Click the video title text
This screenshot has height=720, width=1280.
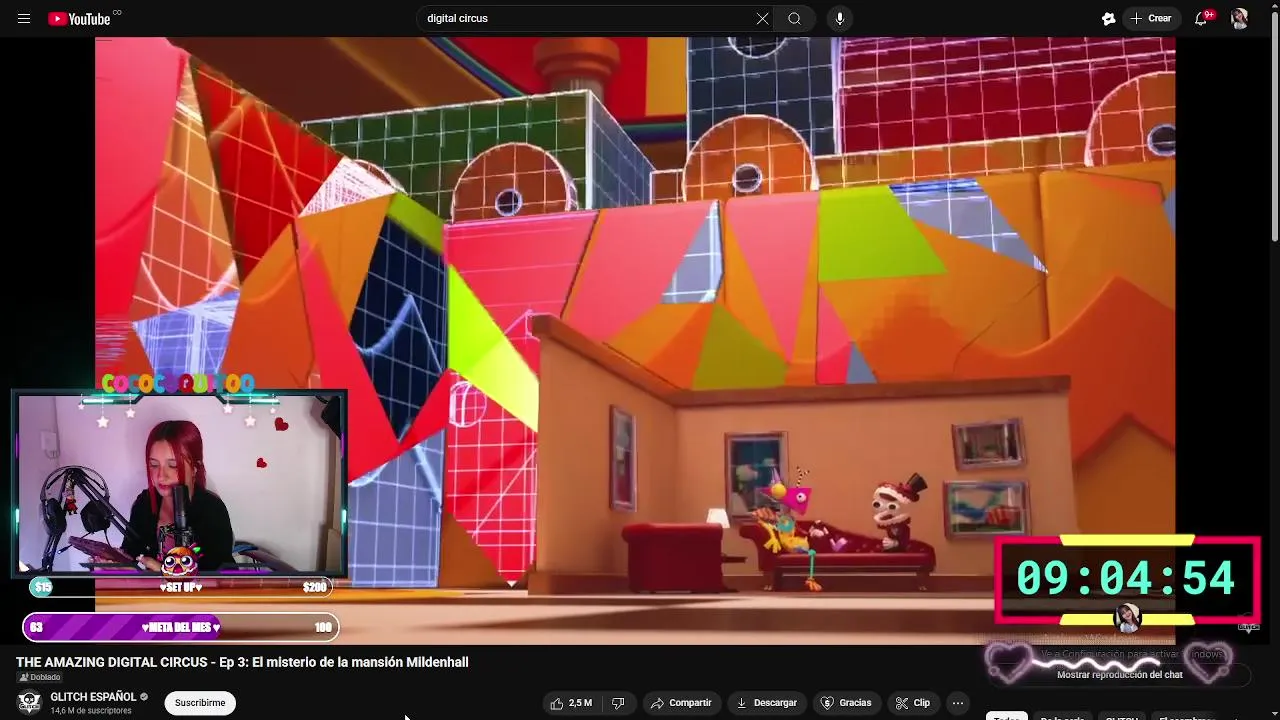pos(242,662)
